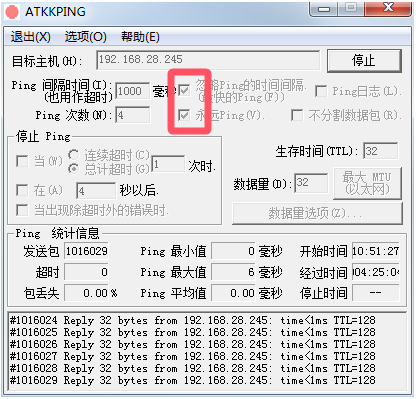Select log line #1016029 Reply
The height and width of the screenshot is (399, 419).
click(x=192, y=380)
